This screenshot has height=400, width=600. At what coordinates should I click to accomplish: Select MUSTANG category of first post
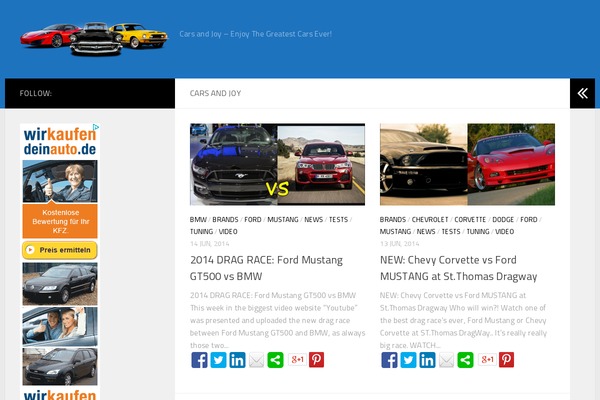(283, 220)
